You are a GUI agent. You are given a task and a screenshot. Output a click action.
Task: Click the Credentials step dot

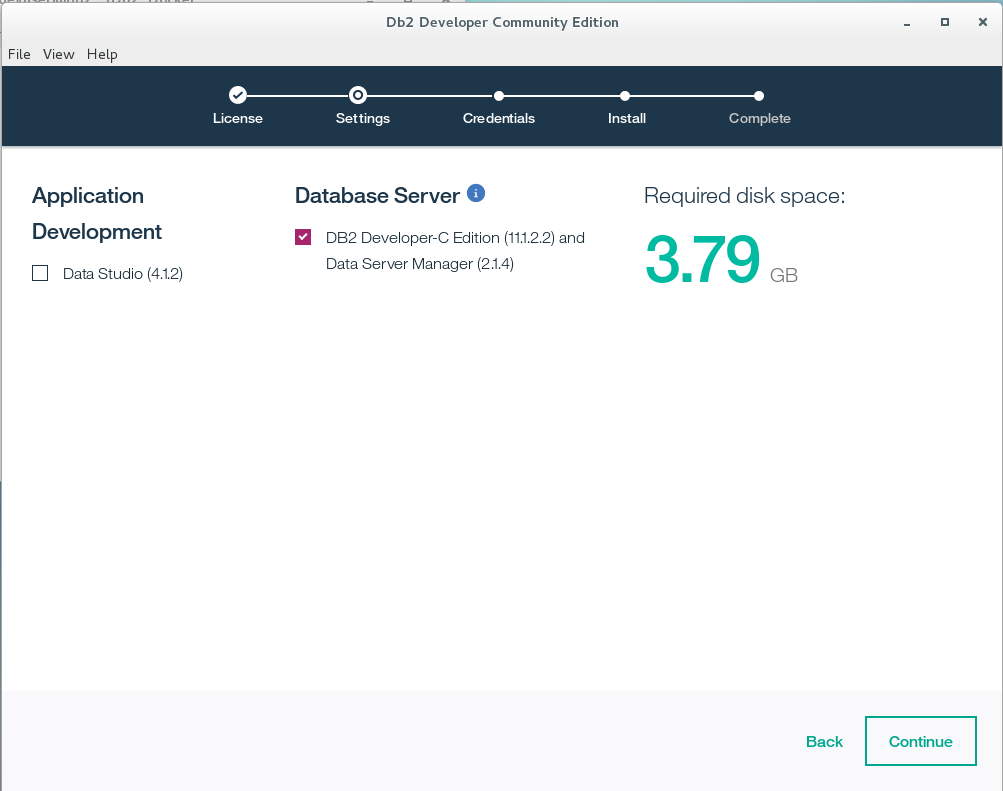[x=499, y=96]
